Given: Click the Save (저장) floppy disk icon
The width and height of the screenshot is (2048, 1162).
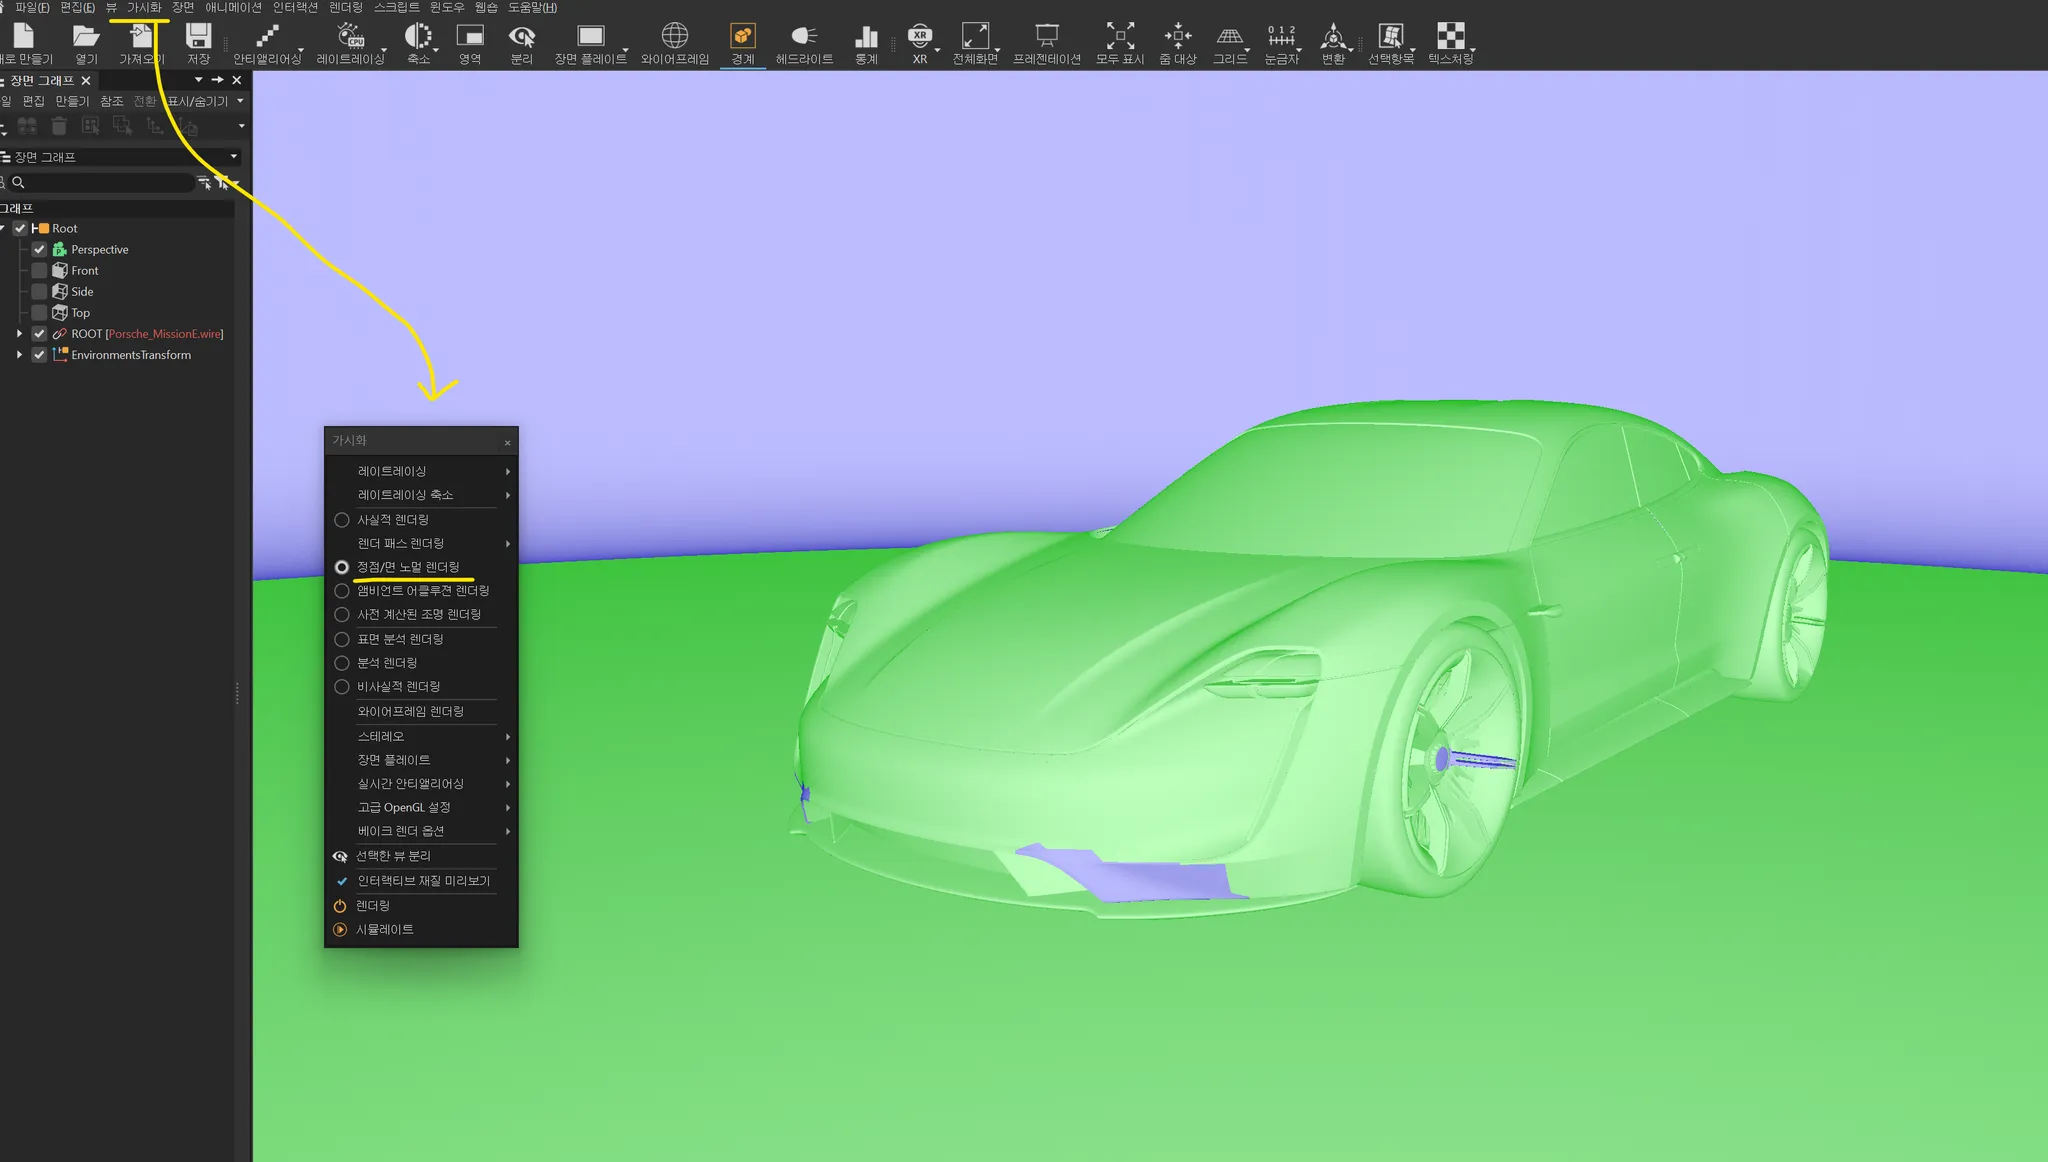Looking at the screenshot, I should (x=198, y=36).
